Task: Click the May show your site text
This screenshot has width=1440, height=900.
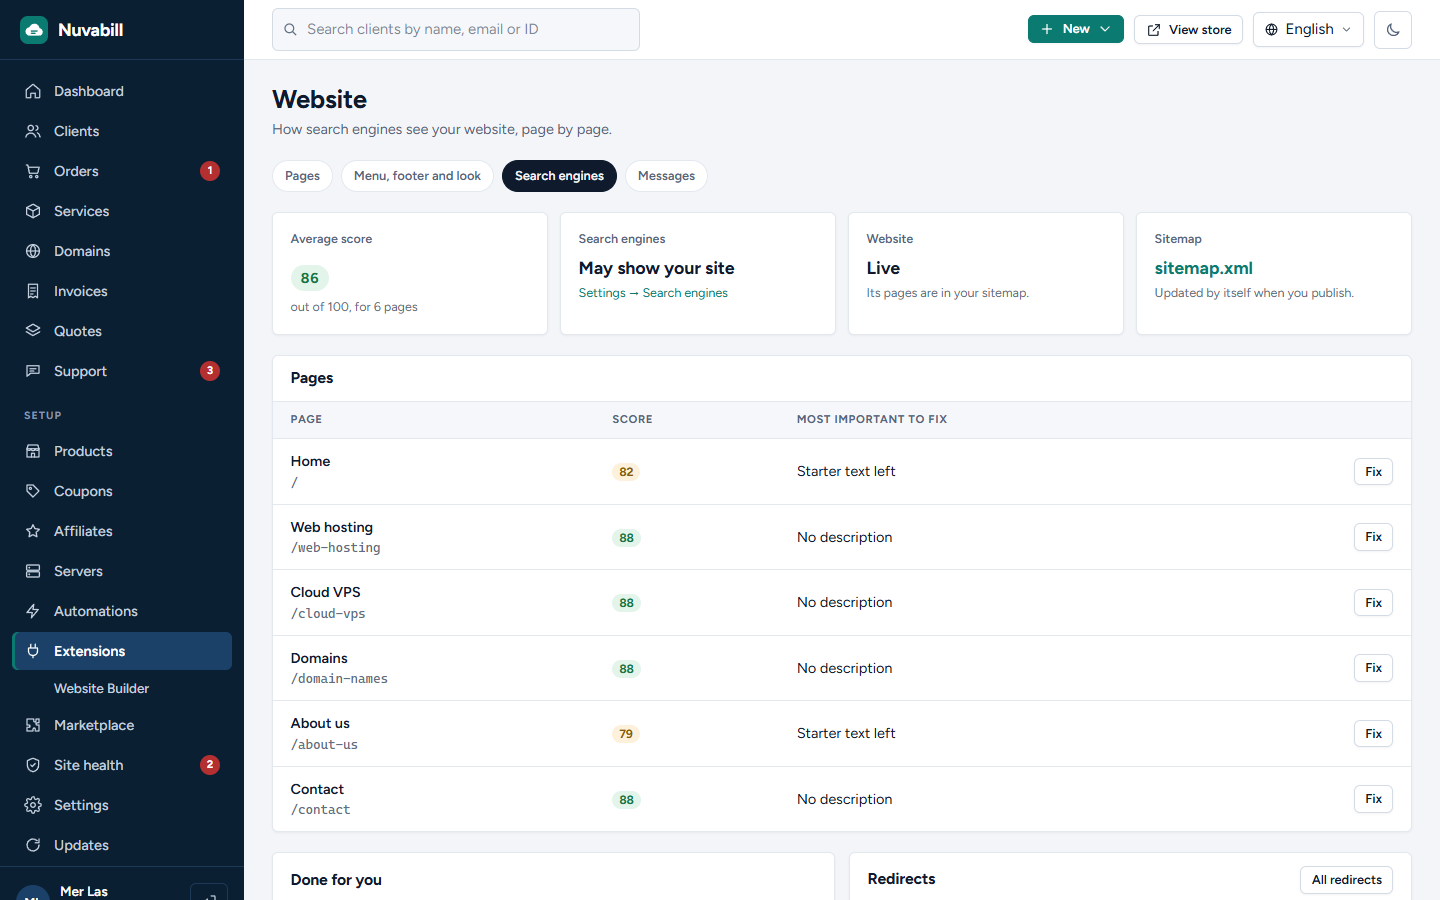Action: click(656, 268)
